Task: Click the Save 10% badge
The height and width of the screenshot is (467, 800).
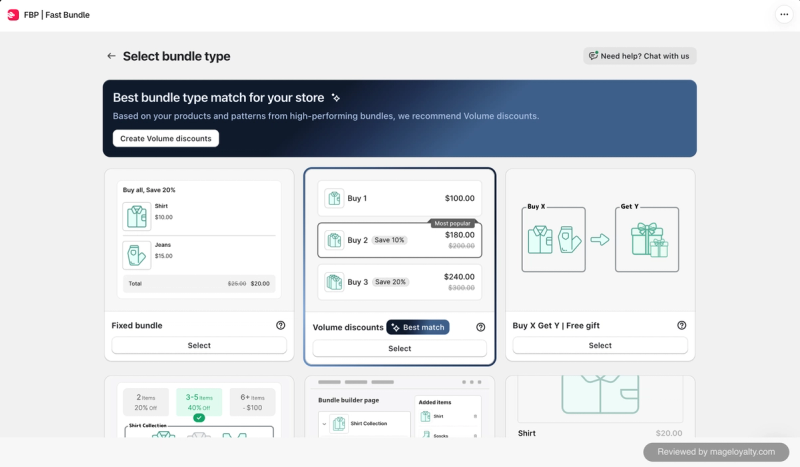Action: pos(389,240)
